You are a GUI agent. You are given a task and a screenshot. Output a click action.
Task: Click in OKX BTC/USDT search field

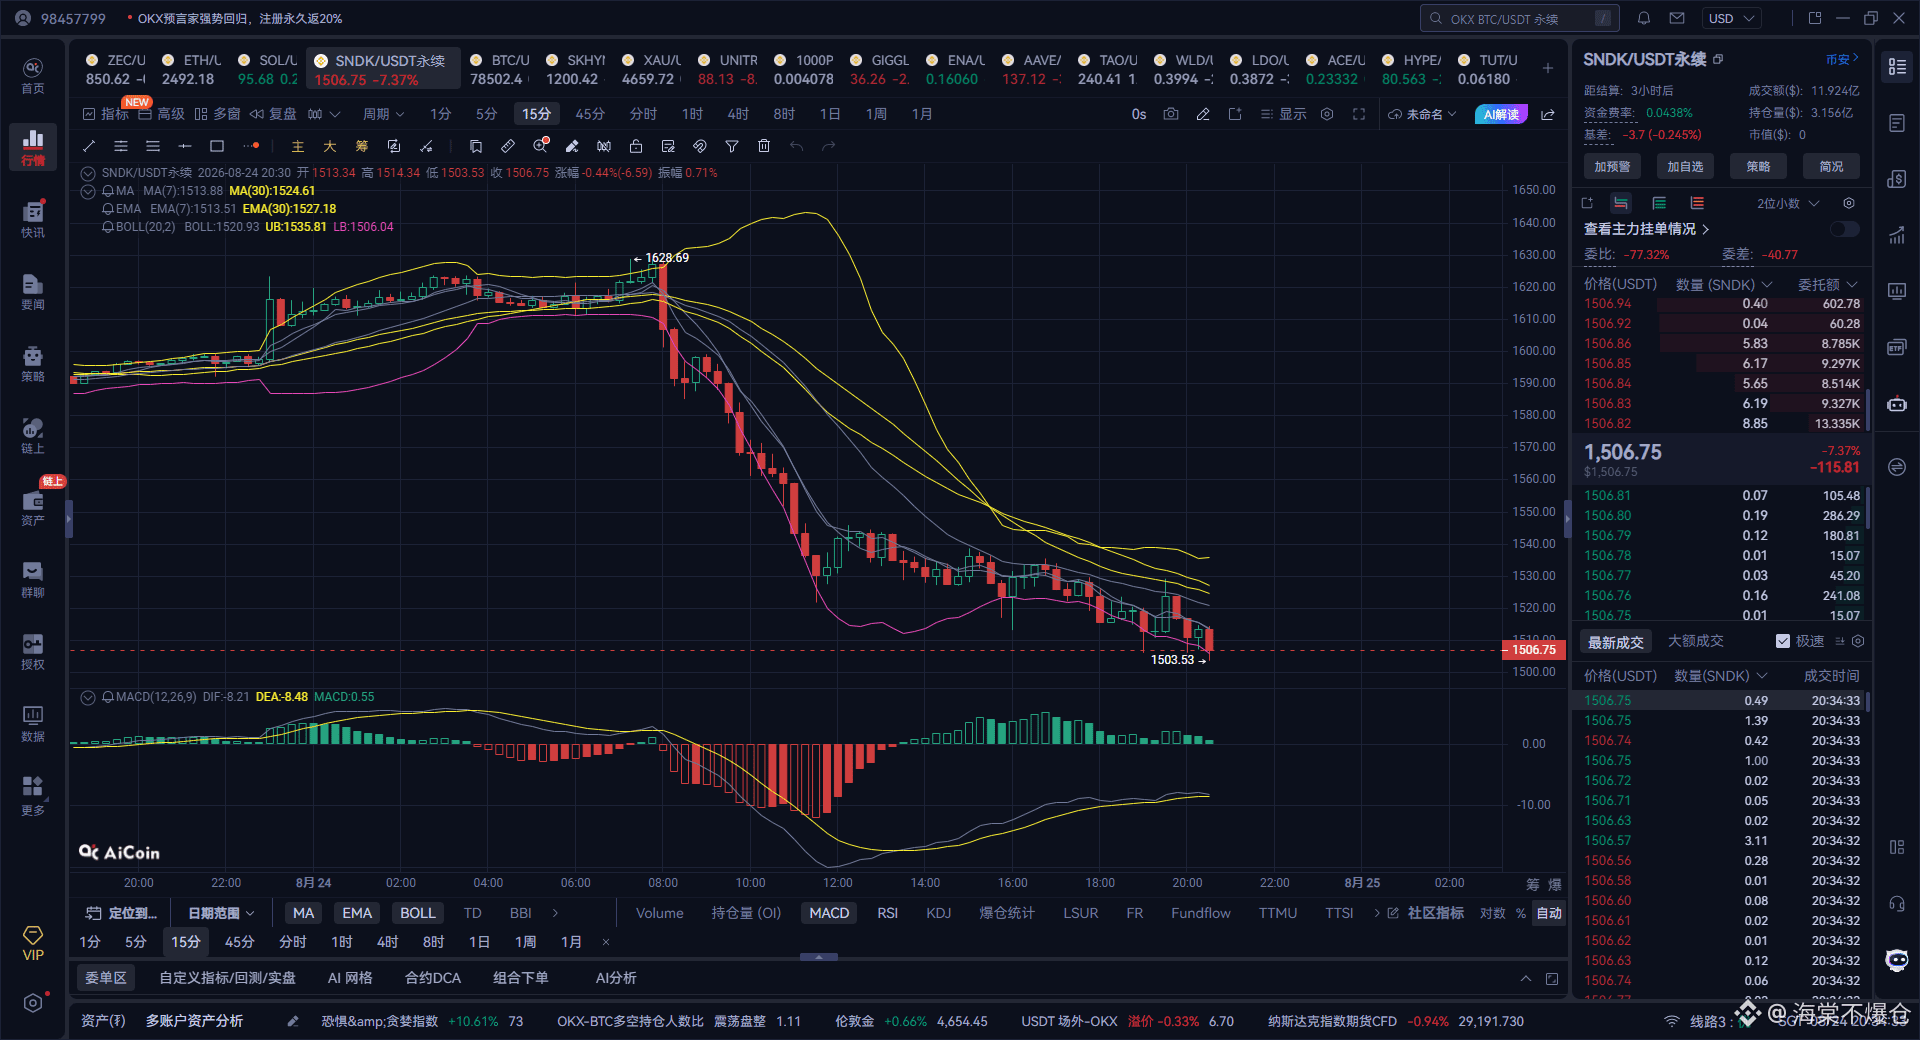pos(1518,18)
